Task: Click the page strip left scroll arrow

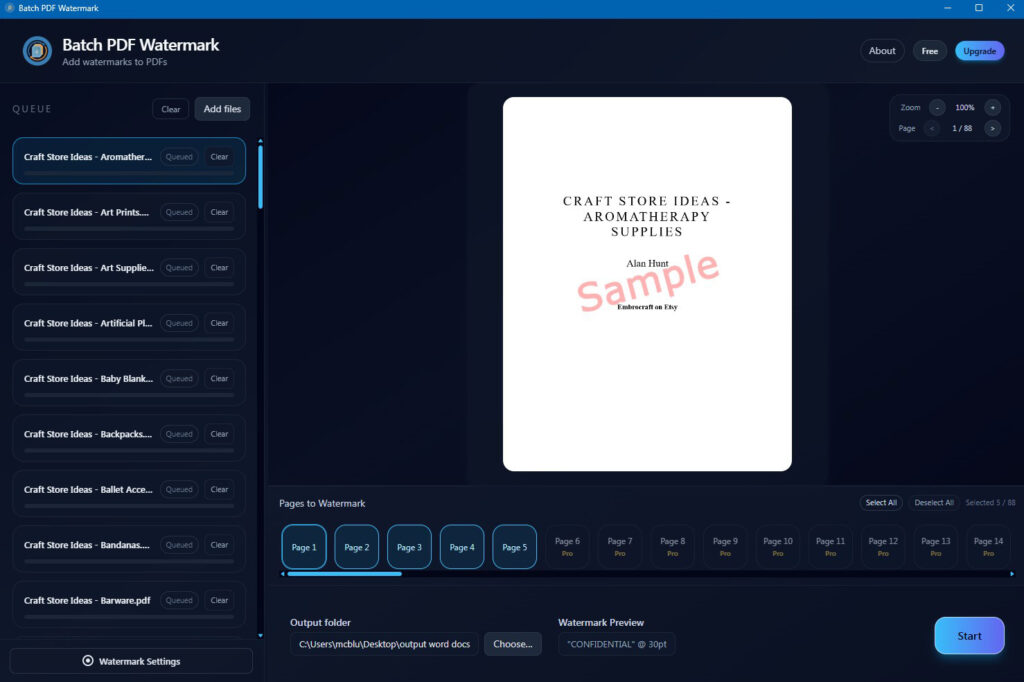Action: tap(282, 574)
